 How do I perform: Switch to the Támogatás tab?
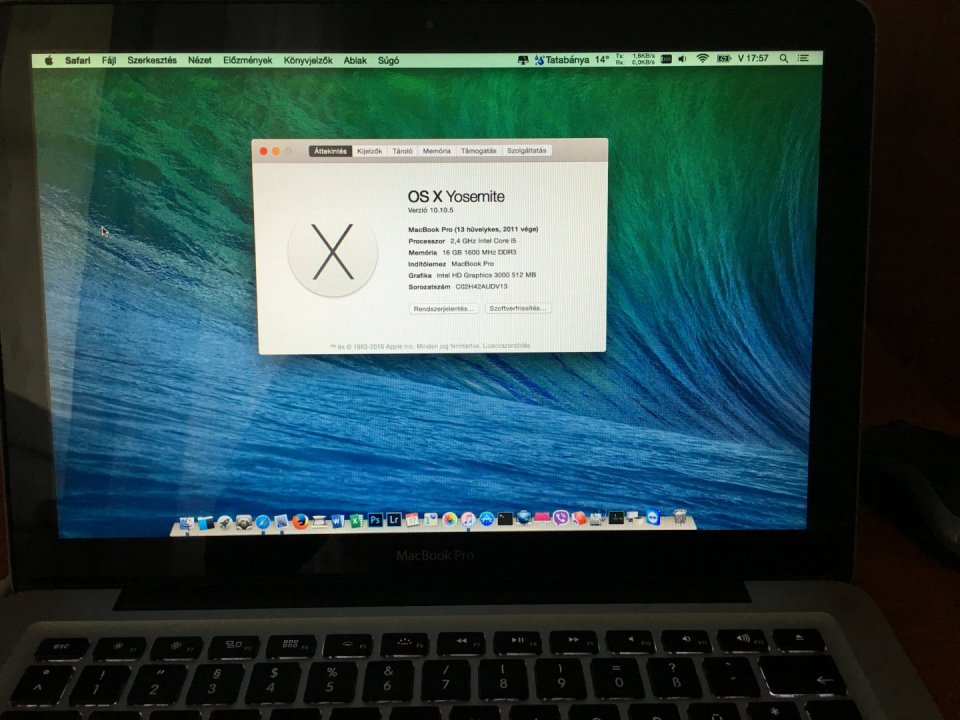pos(479,151)
